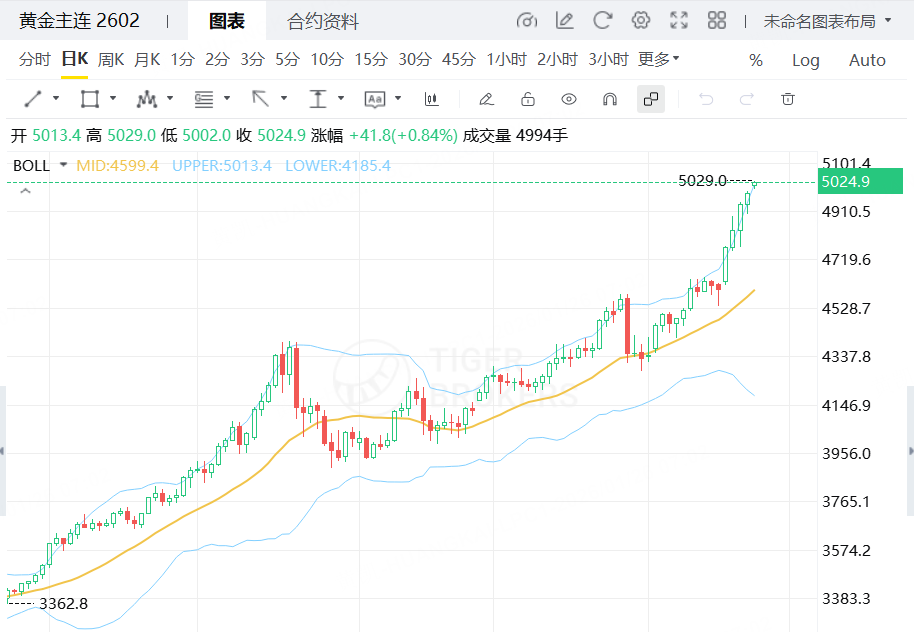
Task: Select the measure range tool
Action: pyautogui.click(x=318, y=99)
